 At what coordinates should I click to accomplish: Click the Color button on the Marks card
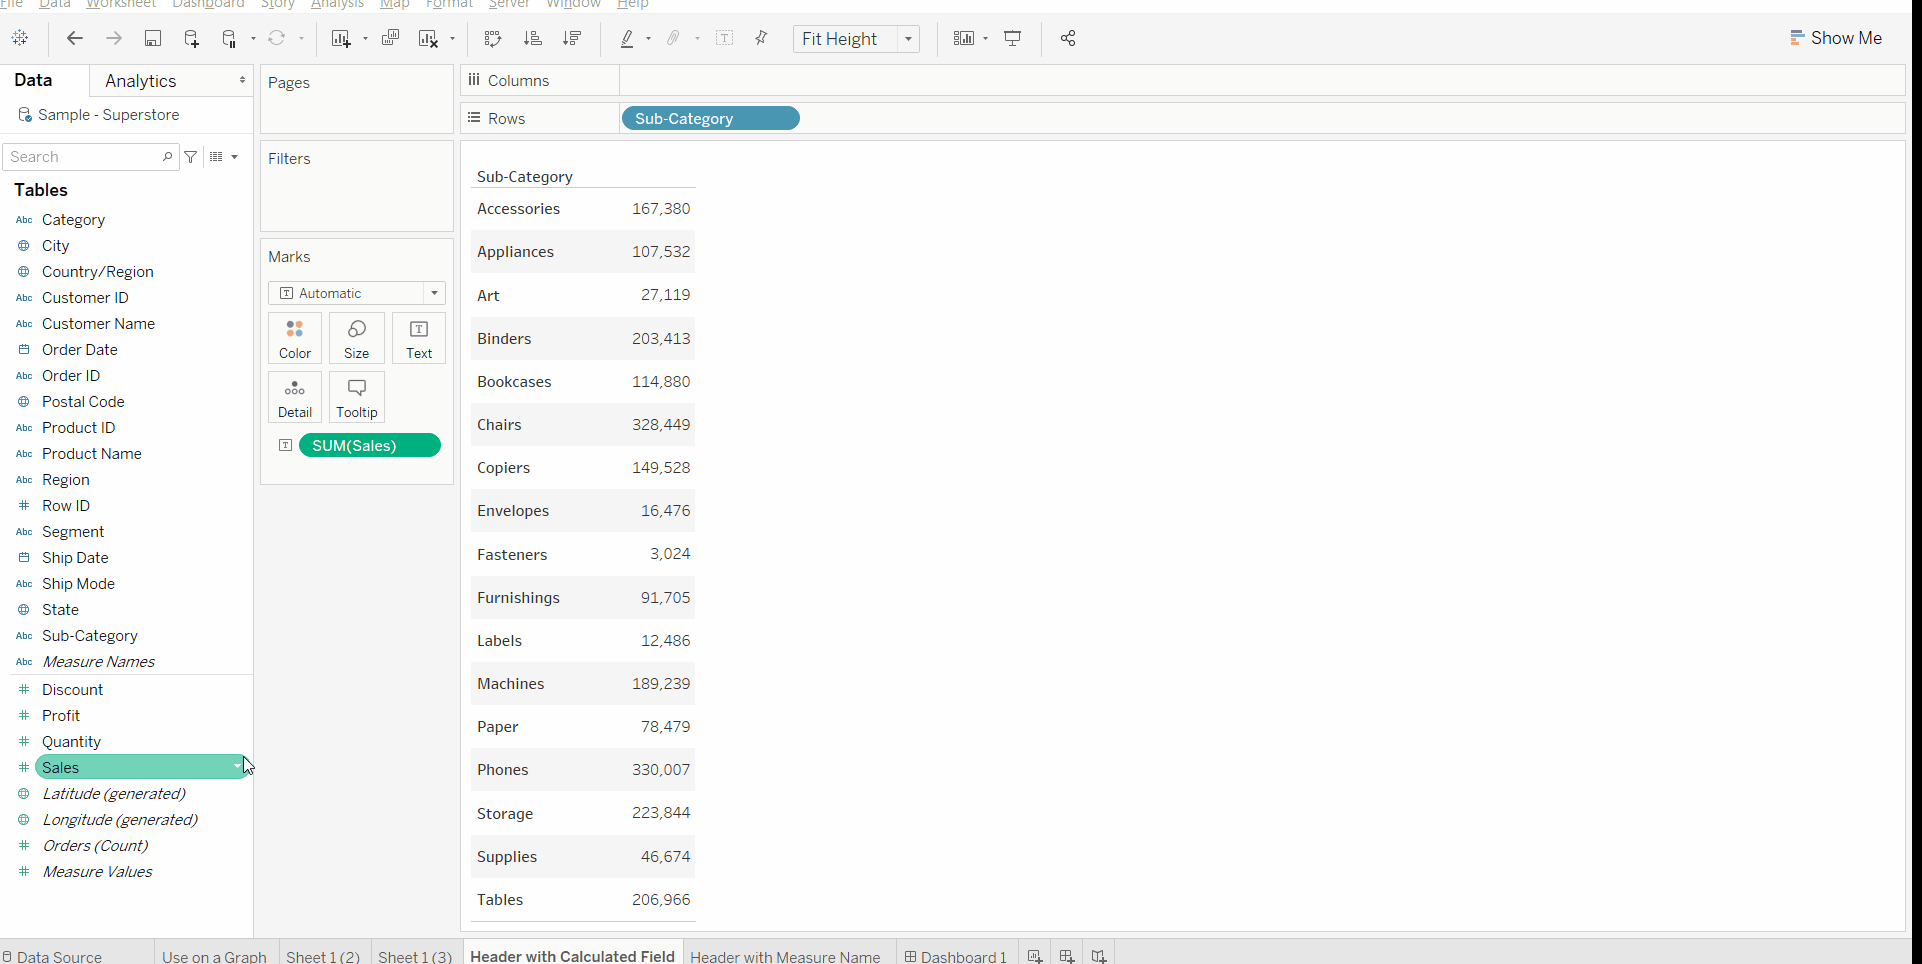pos(295,338)
